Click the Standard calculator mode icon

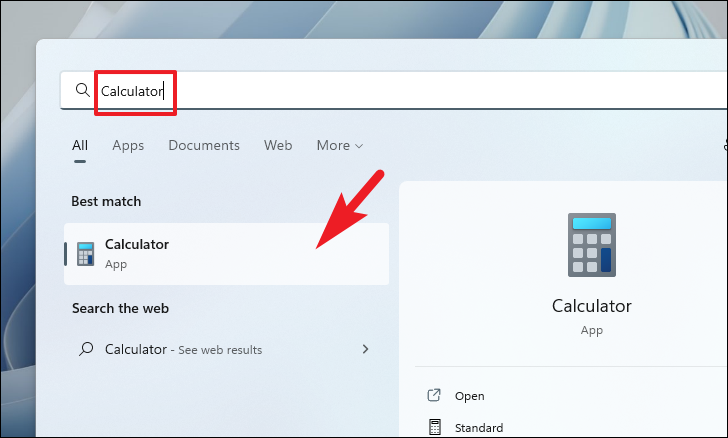tap(435, 427)
